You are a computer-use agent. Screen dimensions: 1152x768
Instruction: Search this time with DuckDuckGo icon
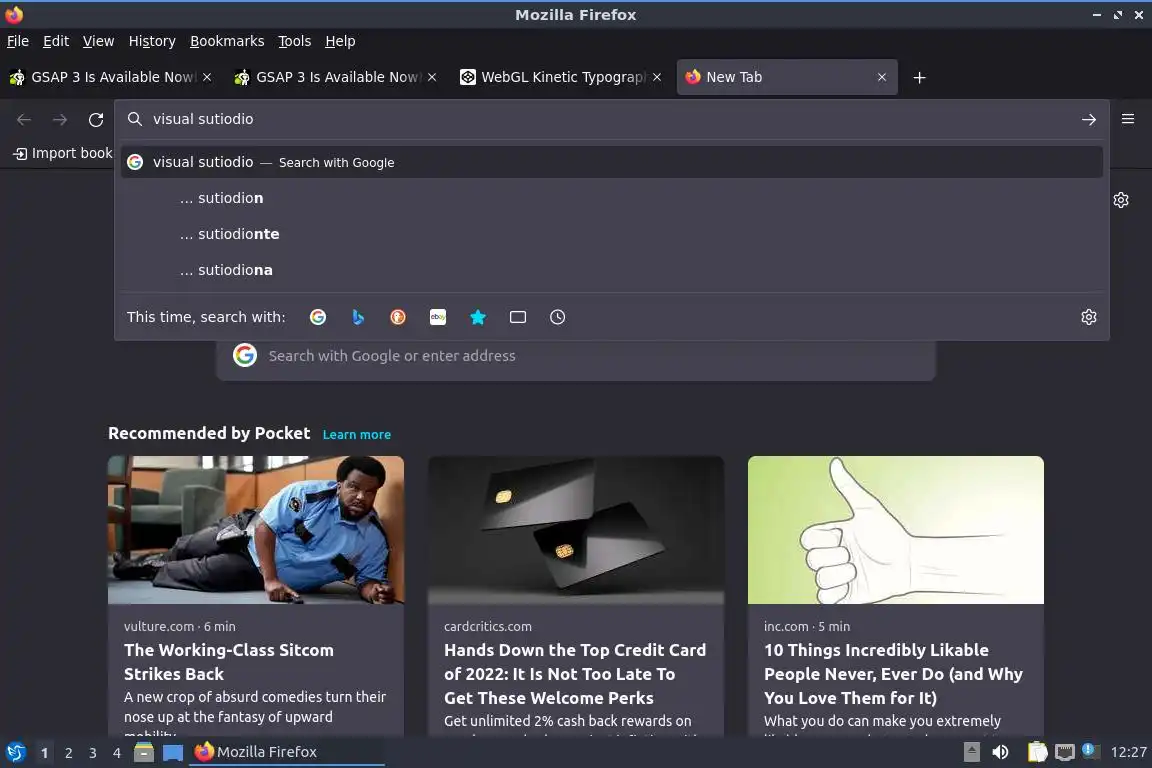[x=397, y=317]
